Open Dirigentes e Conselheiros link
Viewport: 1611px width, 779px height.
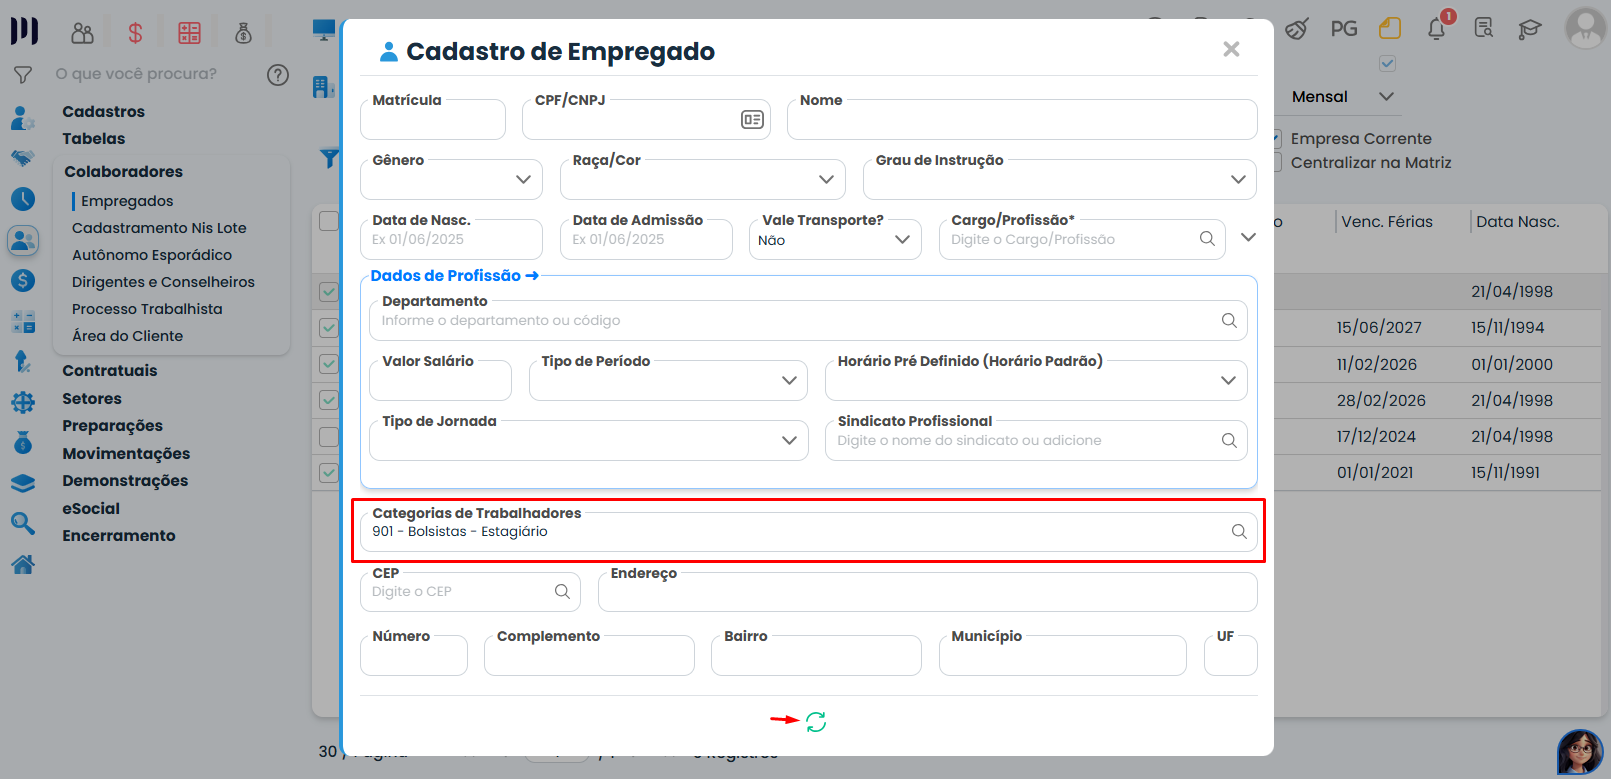point(163,282)
